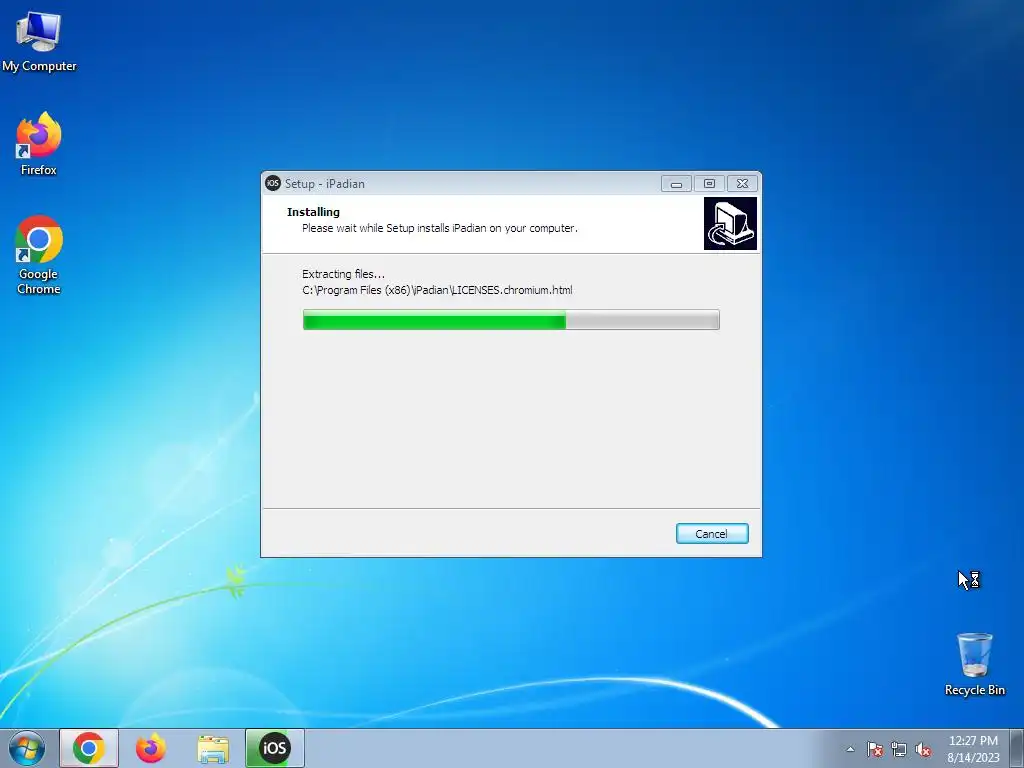Open Chrome from the taskbar
The height and width of the screenshot is (768, 1024).
[89, 748]
